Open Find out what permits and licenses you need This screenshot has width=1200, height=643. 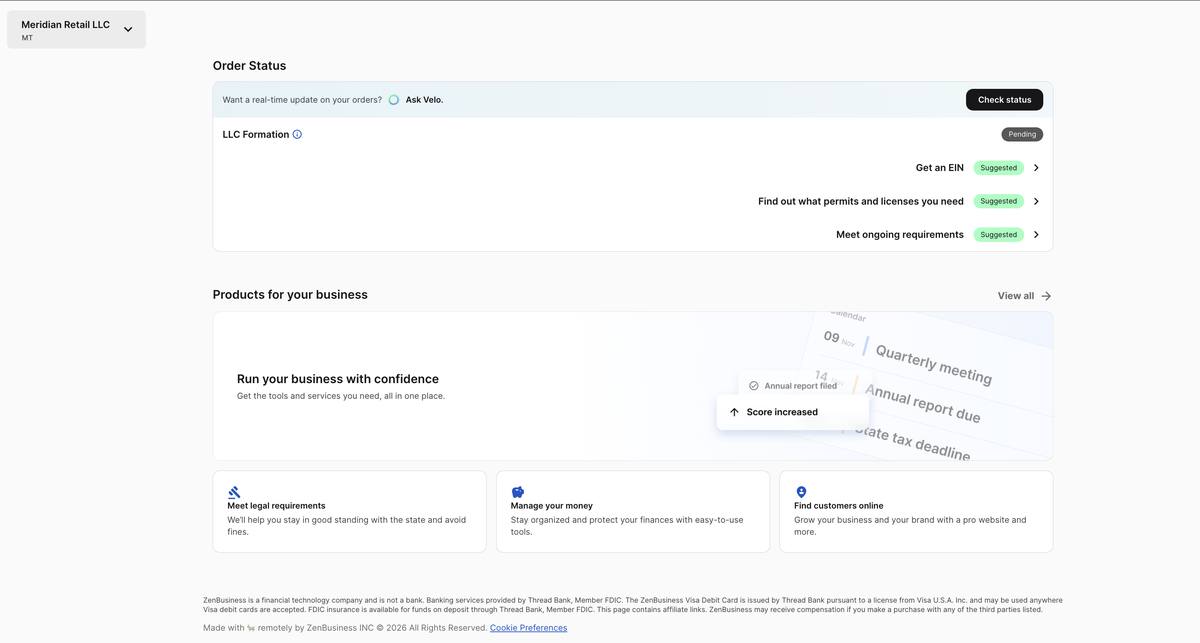pyautogui.click(x=861, y=201)
